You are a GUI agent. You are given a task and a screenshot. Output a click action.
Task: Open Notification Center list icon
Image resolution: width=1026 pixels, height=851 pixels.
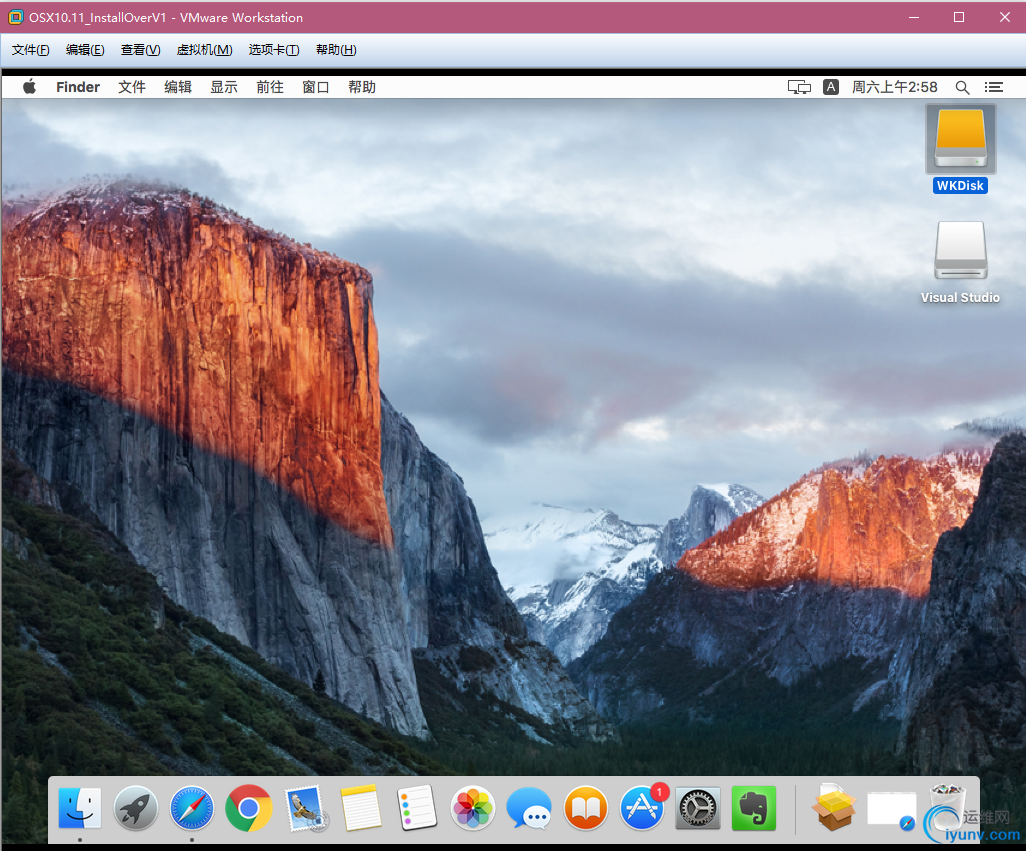coord(994,87)
